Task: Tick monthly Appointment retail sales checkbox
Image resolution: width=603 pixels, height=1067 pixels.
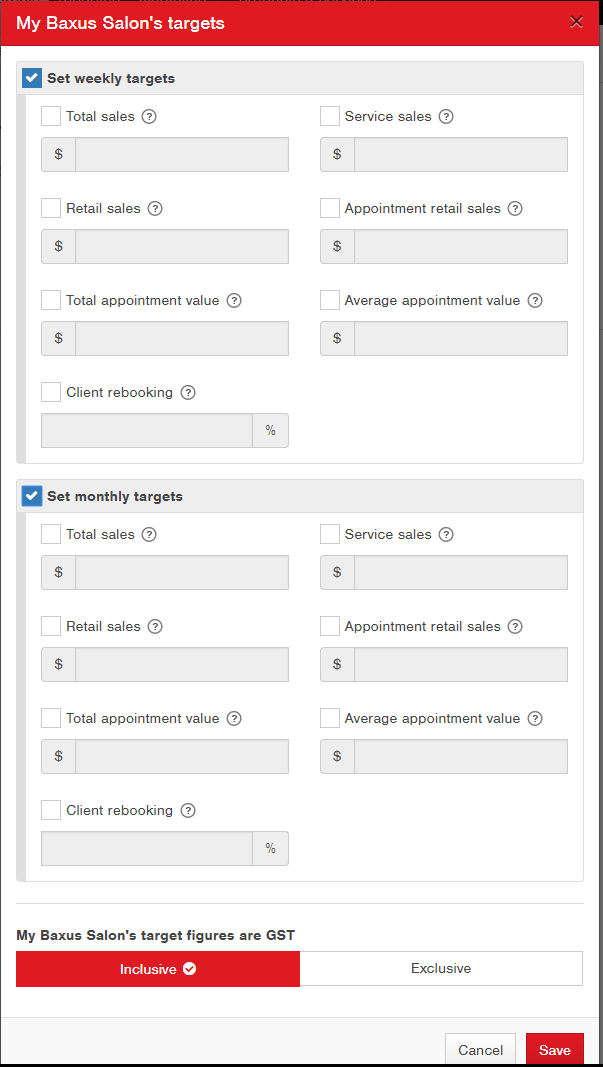Action: pyautogui.click(x=330, y=625)
